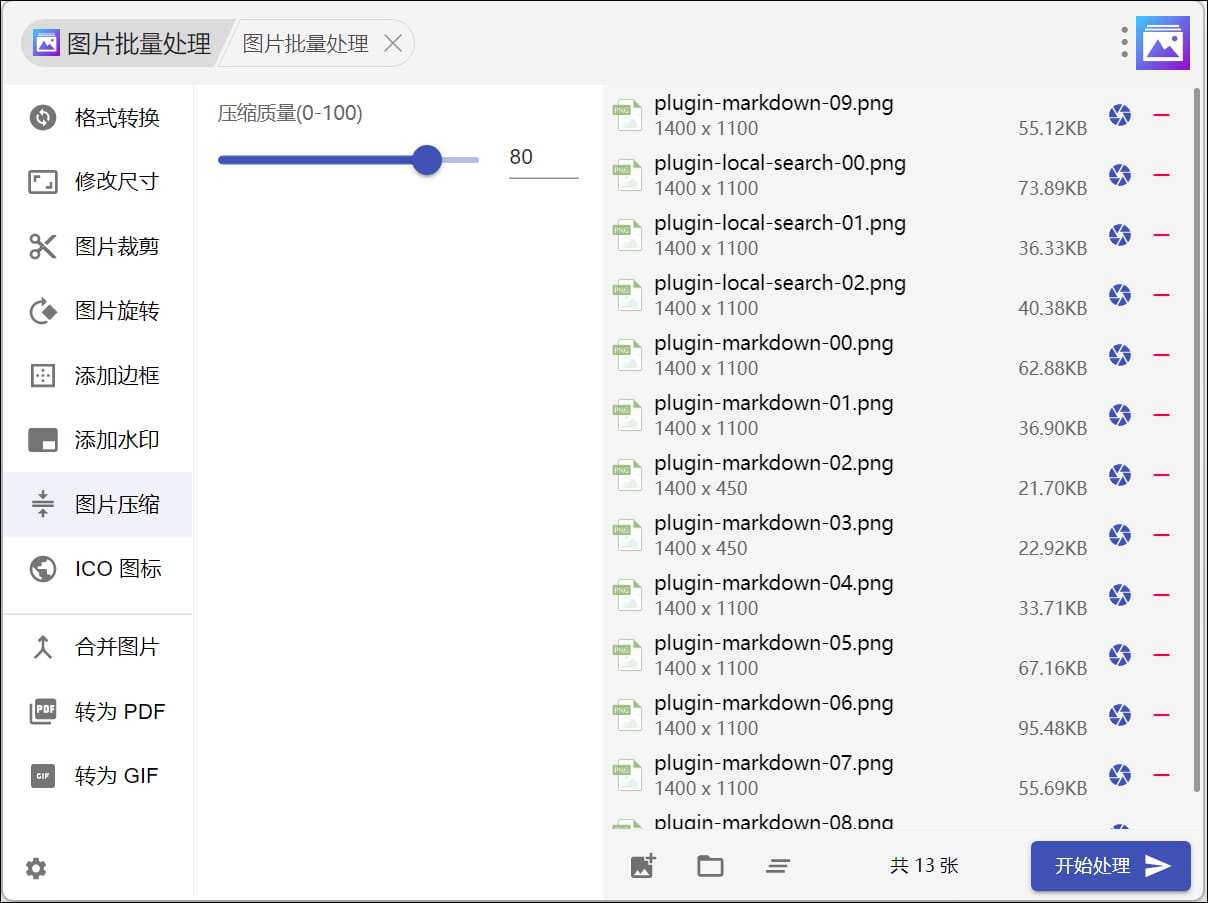Select 图片压缩 compression item

pyautogui.click(x=97, y=504)
